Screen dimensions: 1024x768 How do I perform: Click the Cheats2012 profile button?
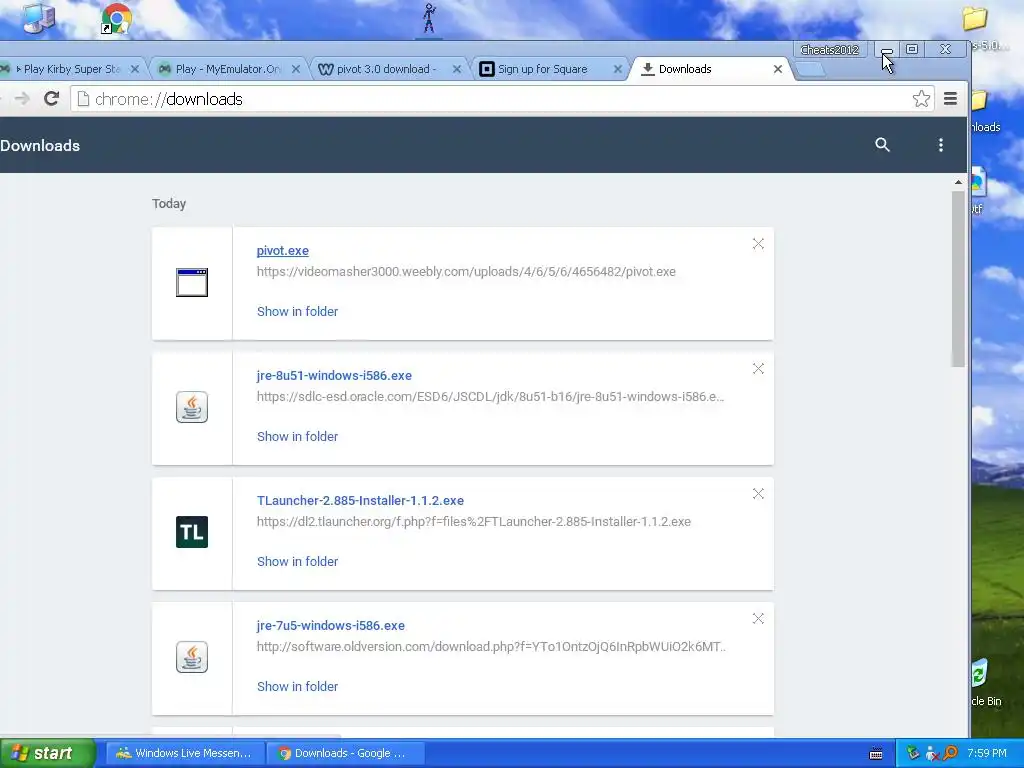[829, 50]
